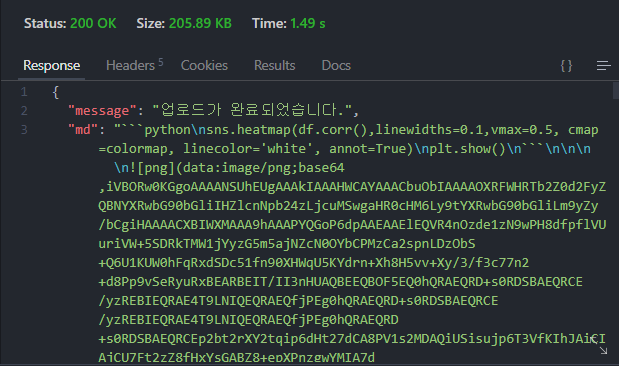Image resolution: width=619 pixels, height=366 pixels.
Task: Click line number 2 in gutter
Action: coord(24,111)
